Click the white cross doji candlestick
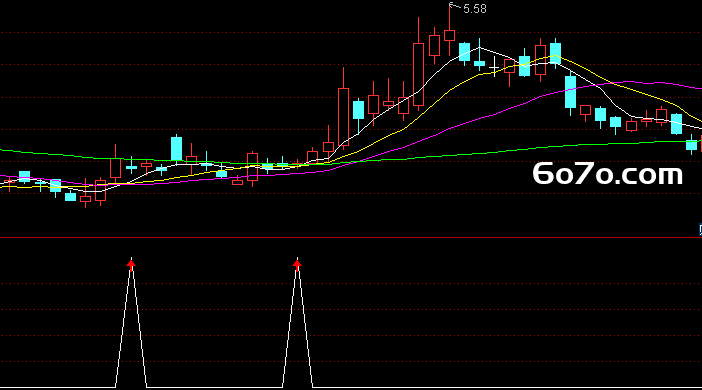 pyautogui.click(x=494, y=67)
